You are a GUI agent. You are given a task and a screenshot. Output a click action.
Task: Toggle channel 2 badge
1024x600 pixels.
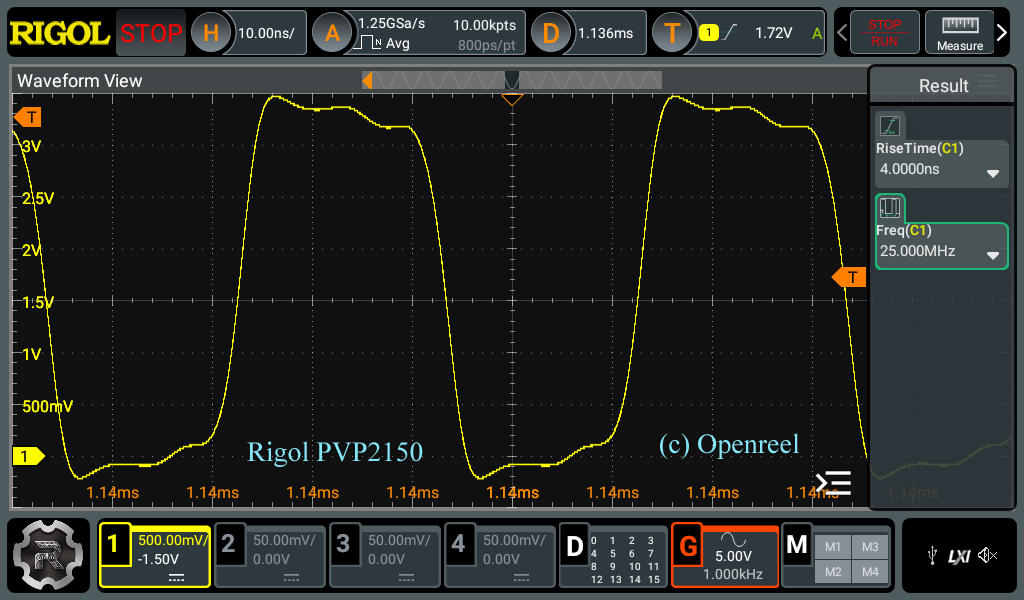(x=229, y=544)
